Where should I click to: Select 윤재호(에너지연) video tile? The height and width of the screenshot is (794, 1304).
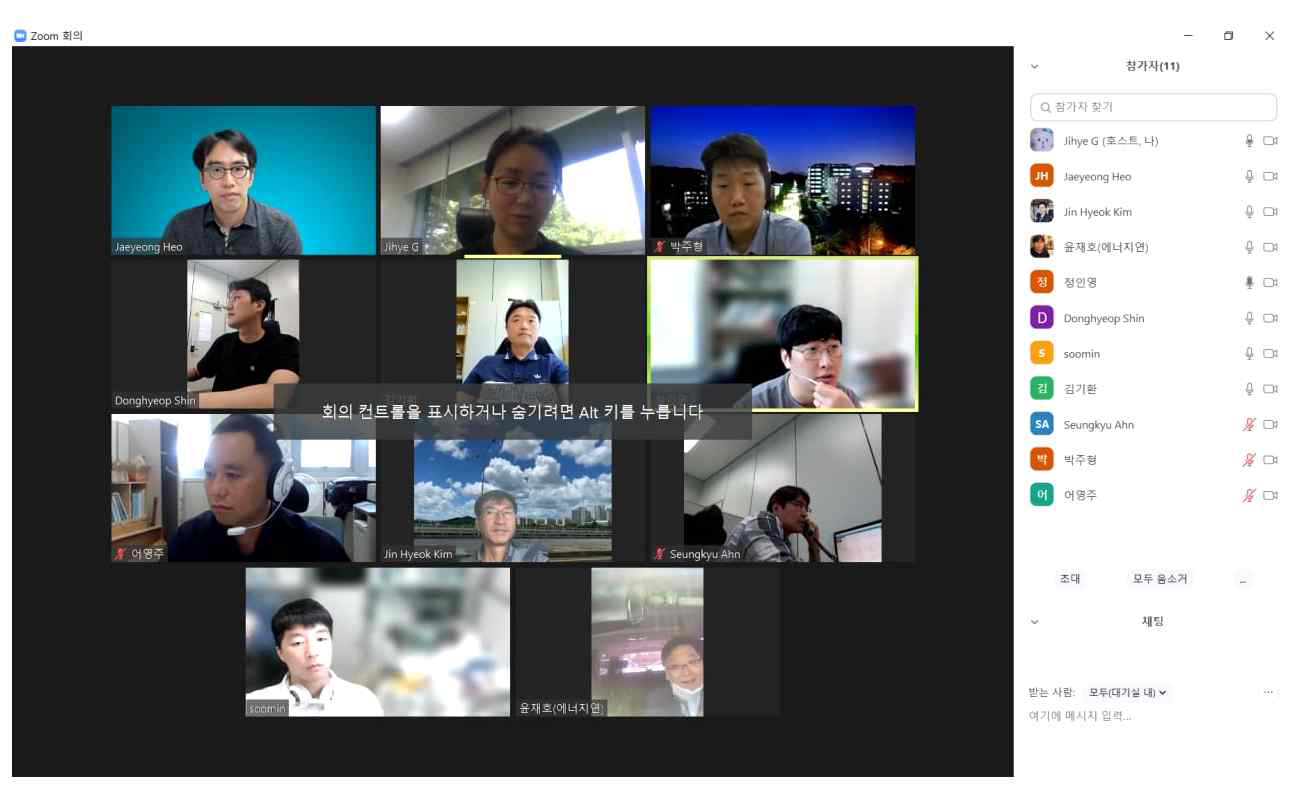647,642
